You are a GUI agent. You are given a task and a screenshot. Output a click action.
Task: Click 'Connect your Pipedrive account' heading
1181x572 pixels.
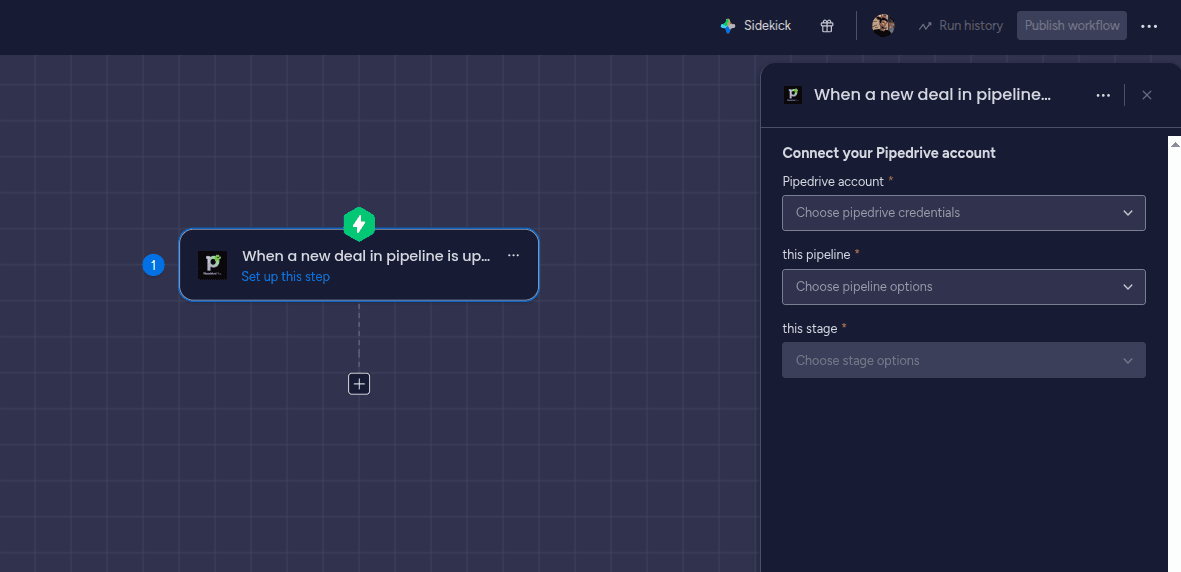[x=889, y=153]
